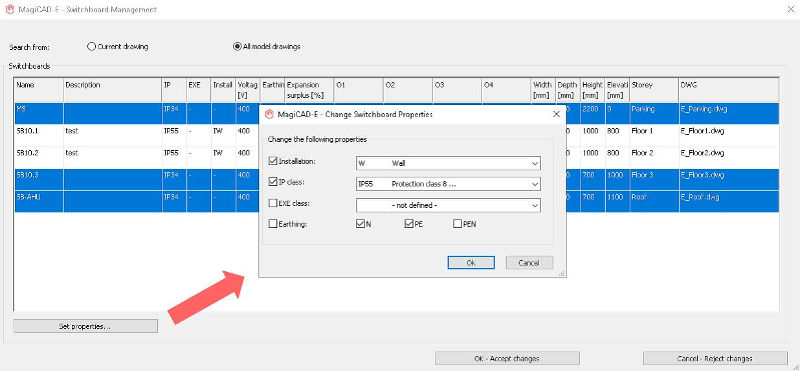Click the Set properties button
Image resolution: width=800 pixels, height=371 pixels.
click(85, 326)
